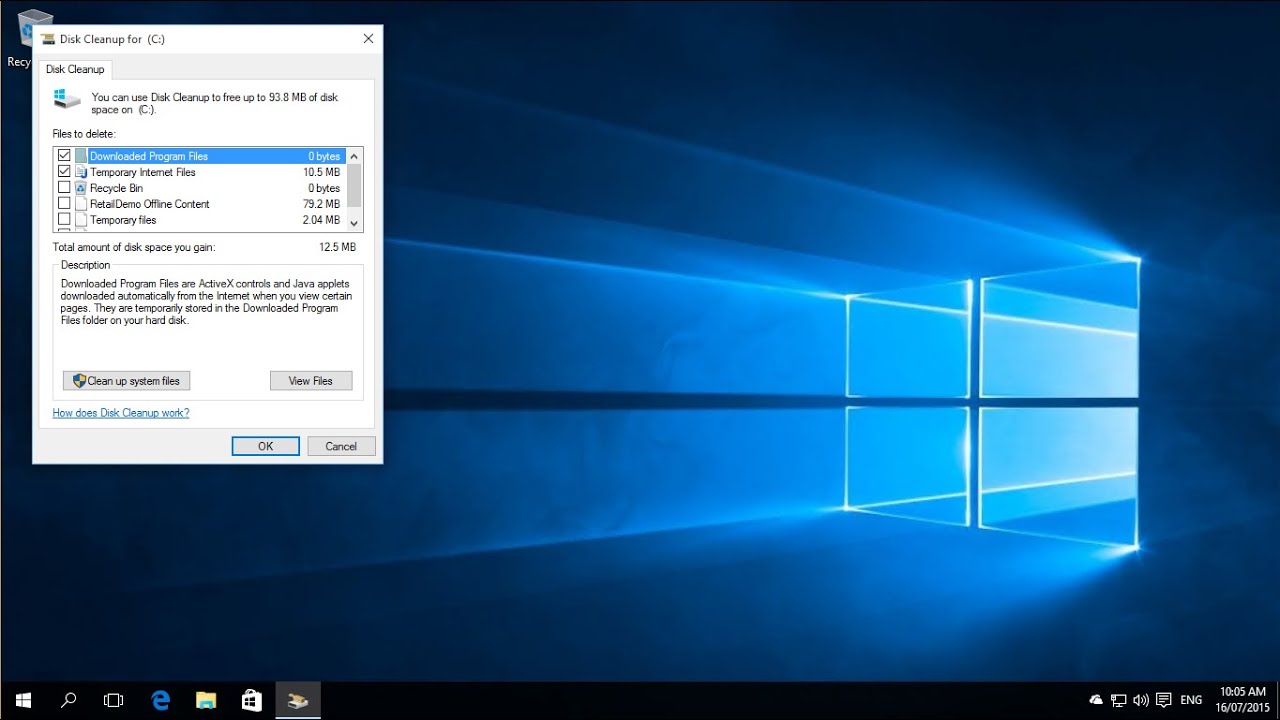Cancel the Disk Cleanup dialog
Viewport: 1280px width, 720px height.
point(341,446)
